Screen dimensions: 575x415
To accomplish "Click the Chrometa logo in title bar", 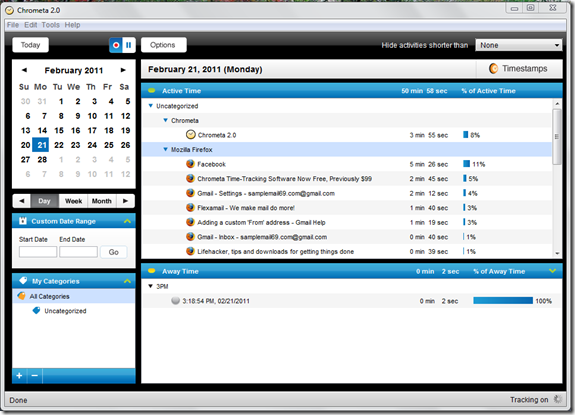I will [x=10, y=10].
